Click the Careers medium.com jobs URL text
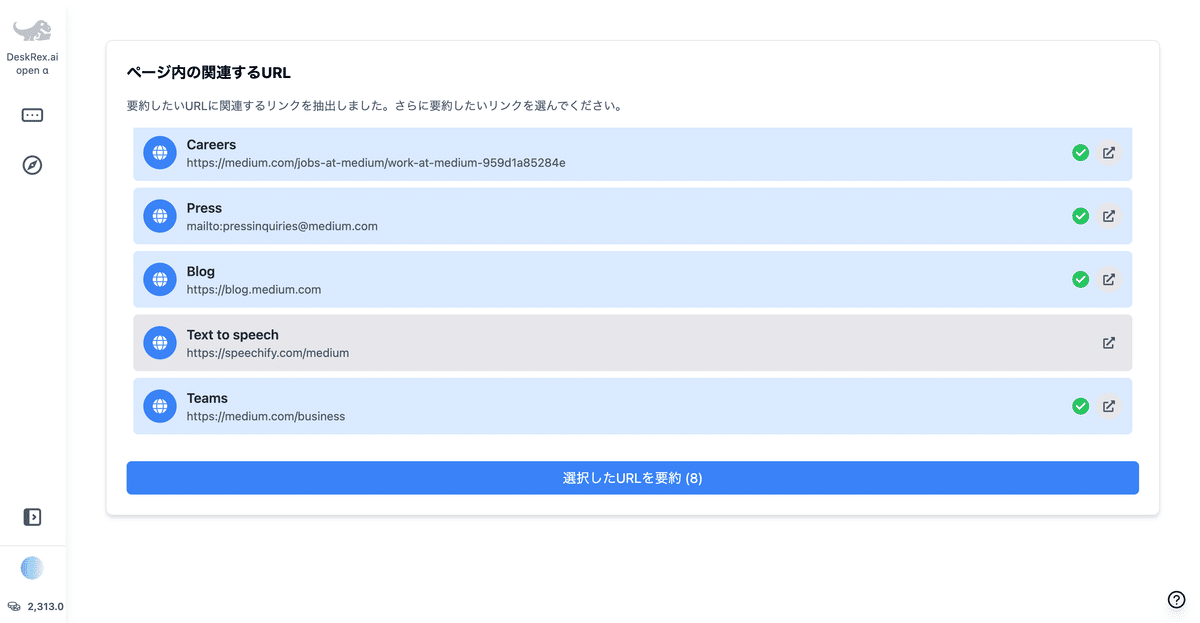Viewport: 1200px width, 623px height. click(x=376, y=162)
